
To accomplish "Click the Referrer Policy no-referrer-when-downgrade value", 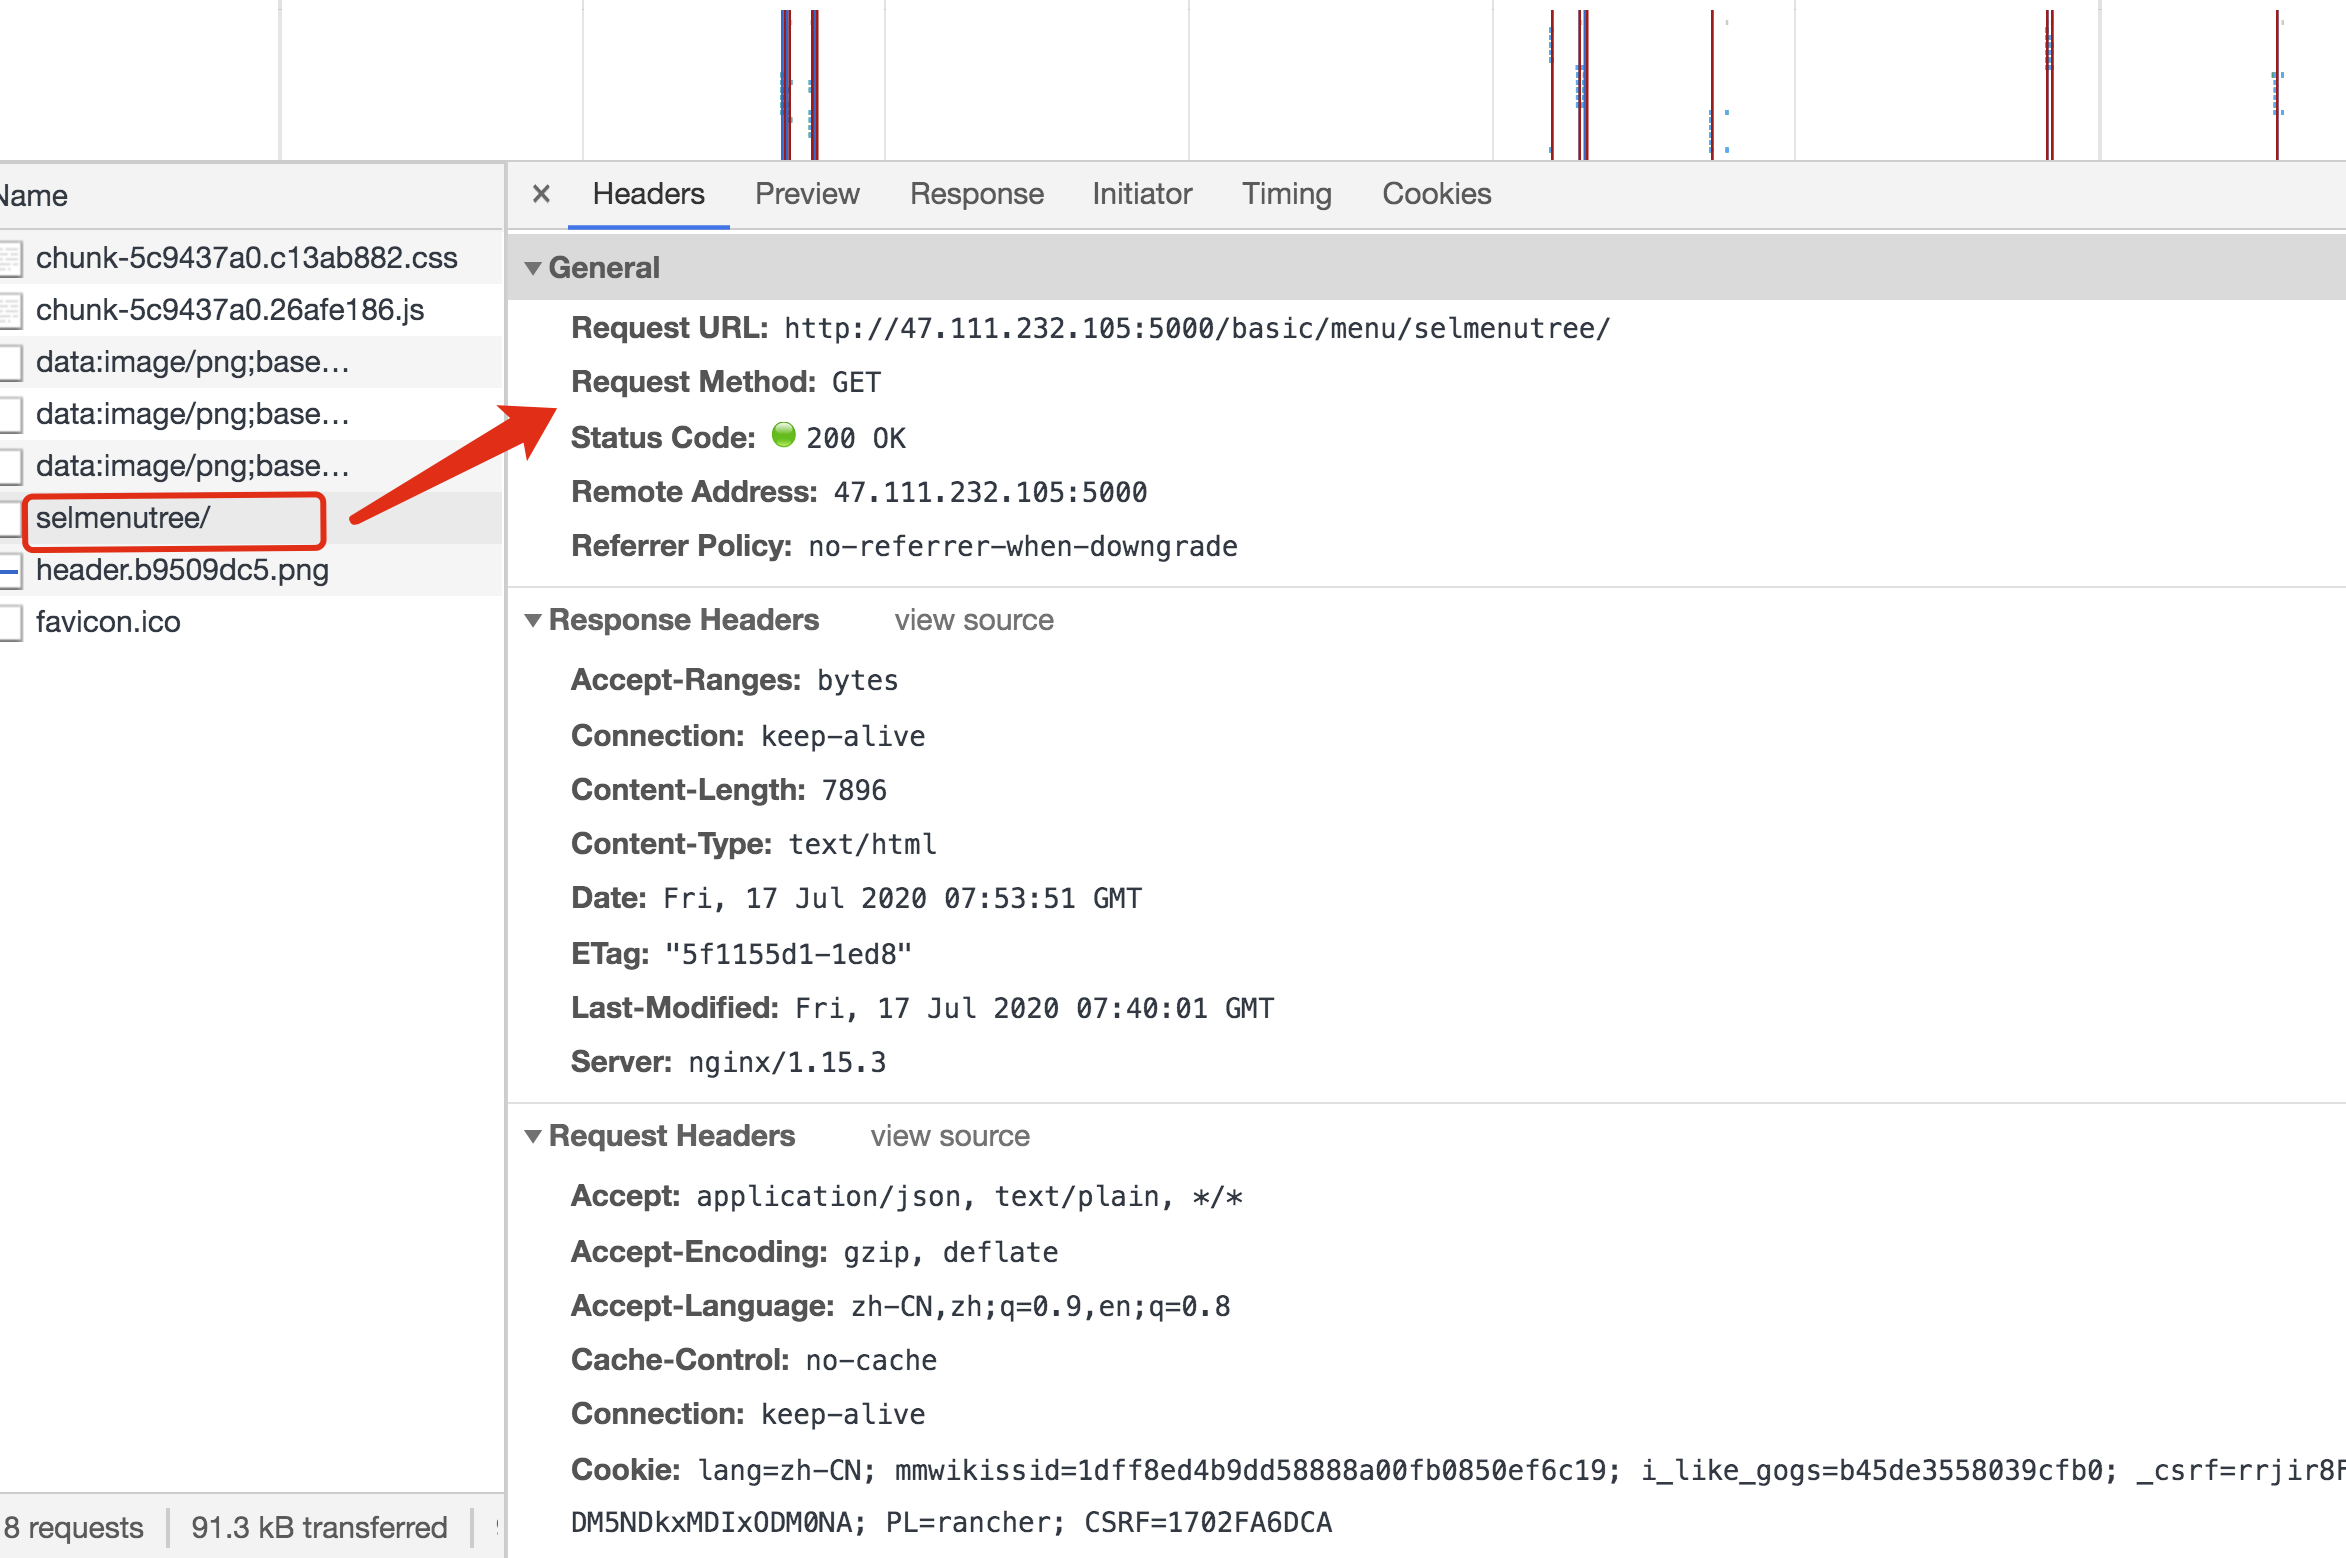I will coord(1023,546).
